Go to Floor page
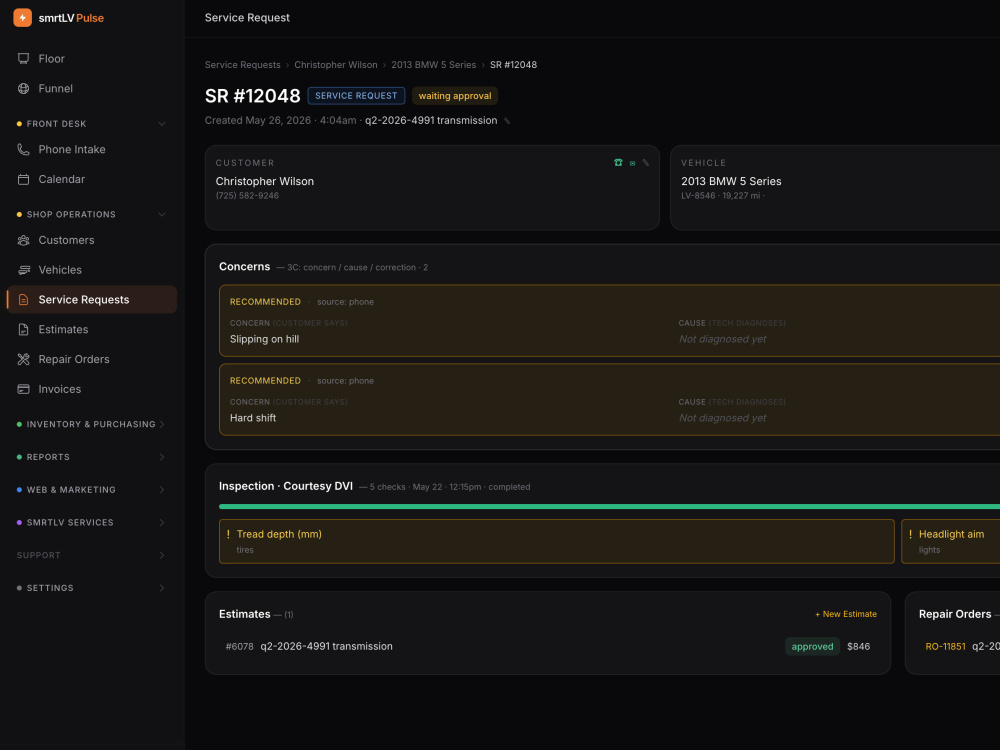Image resolution: width=1000 pixels, height=750 pixels. [x=92, y=59]
